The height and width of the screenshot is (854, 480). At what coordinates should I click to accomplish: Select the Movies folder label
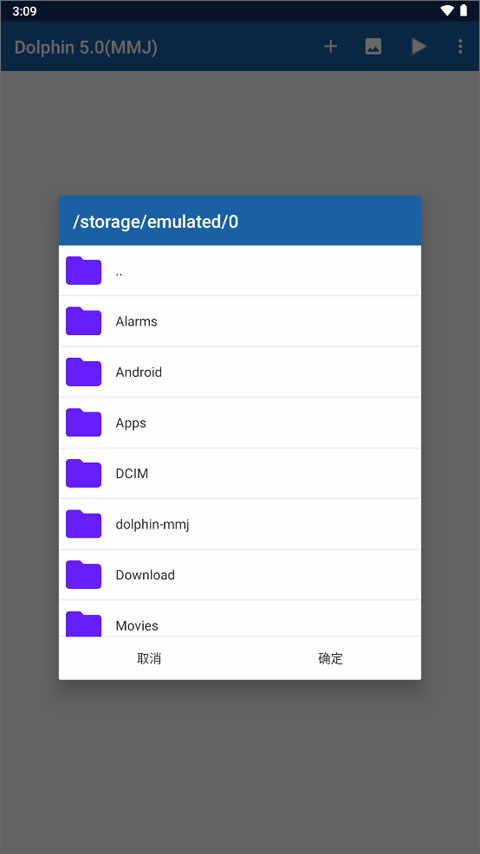tap(137, 626)
